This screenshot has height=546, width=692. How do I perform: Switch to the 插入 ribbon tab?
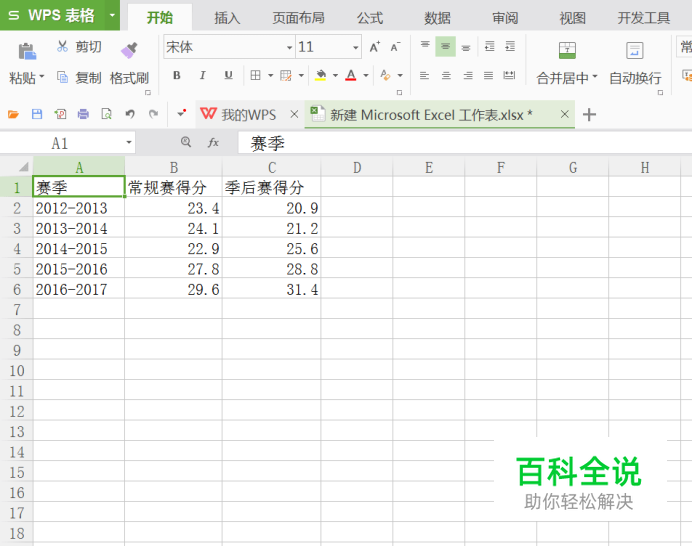(x=227, y=18)
